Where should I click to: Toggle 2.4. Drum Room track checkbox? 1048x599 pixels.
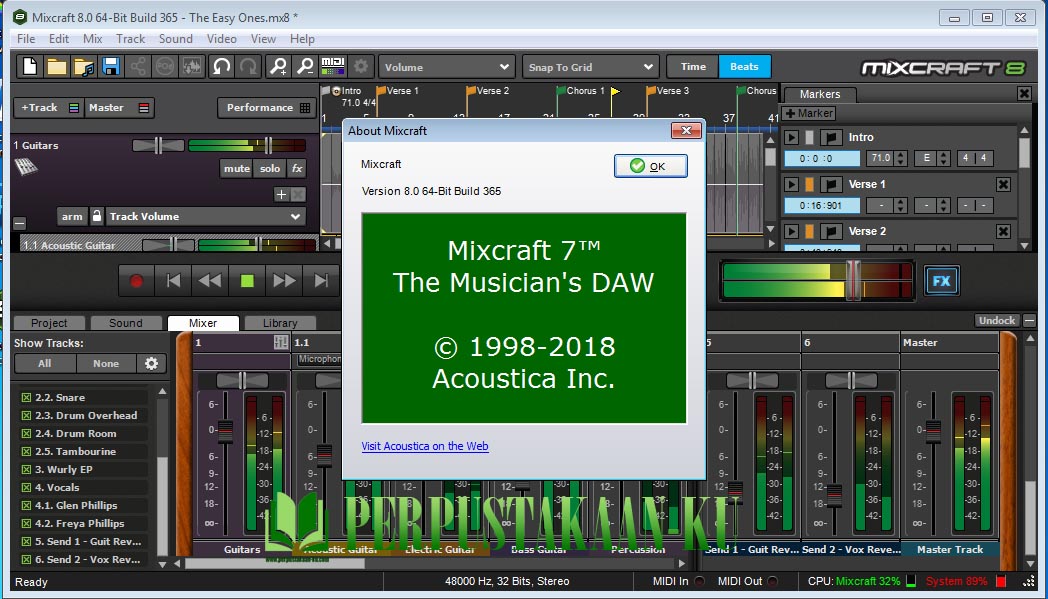(27, 433)
